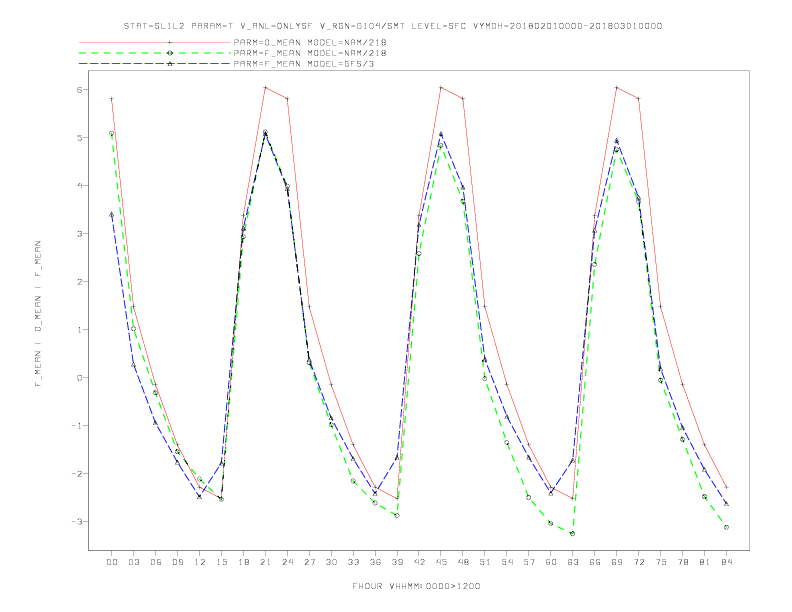This screenshot has width=792, height=612.
Task: Select legend label PARM=F_MEAN MODEL=GFS/3
Action: pyautogui.click(x=304, y=64)
